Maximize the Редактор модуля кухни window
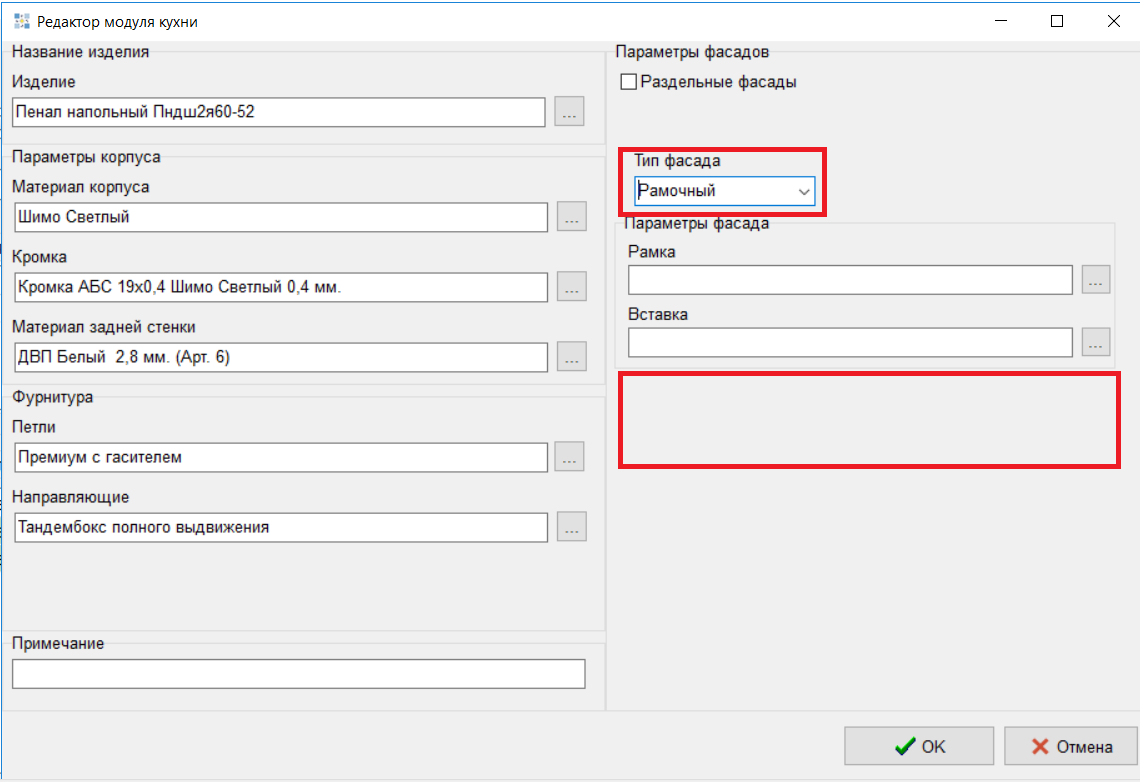1140x782 pixels. coord(1057,21)
